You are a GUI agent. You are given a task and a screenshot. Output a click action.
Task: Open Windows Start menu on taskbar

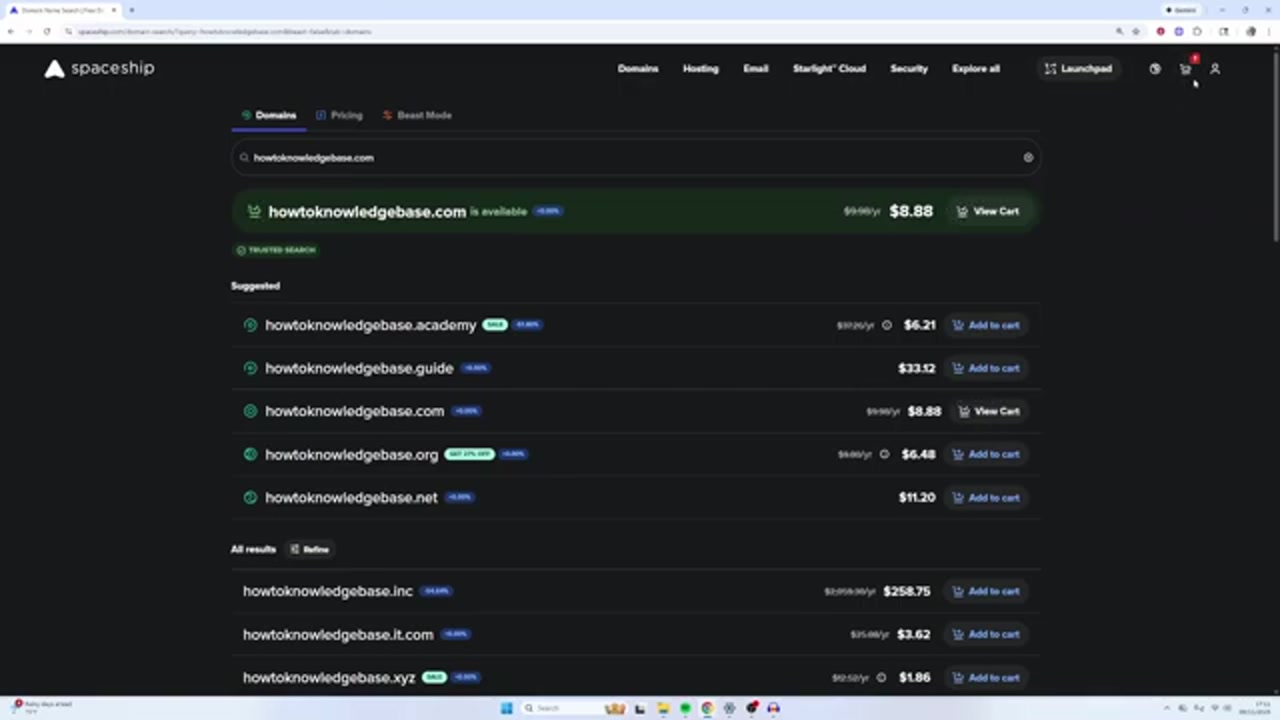pyautogui.click(x=506, y=708)
